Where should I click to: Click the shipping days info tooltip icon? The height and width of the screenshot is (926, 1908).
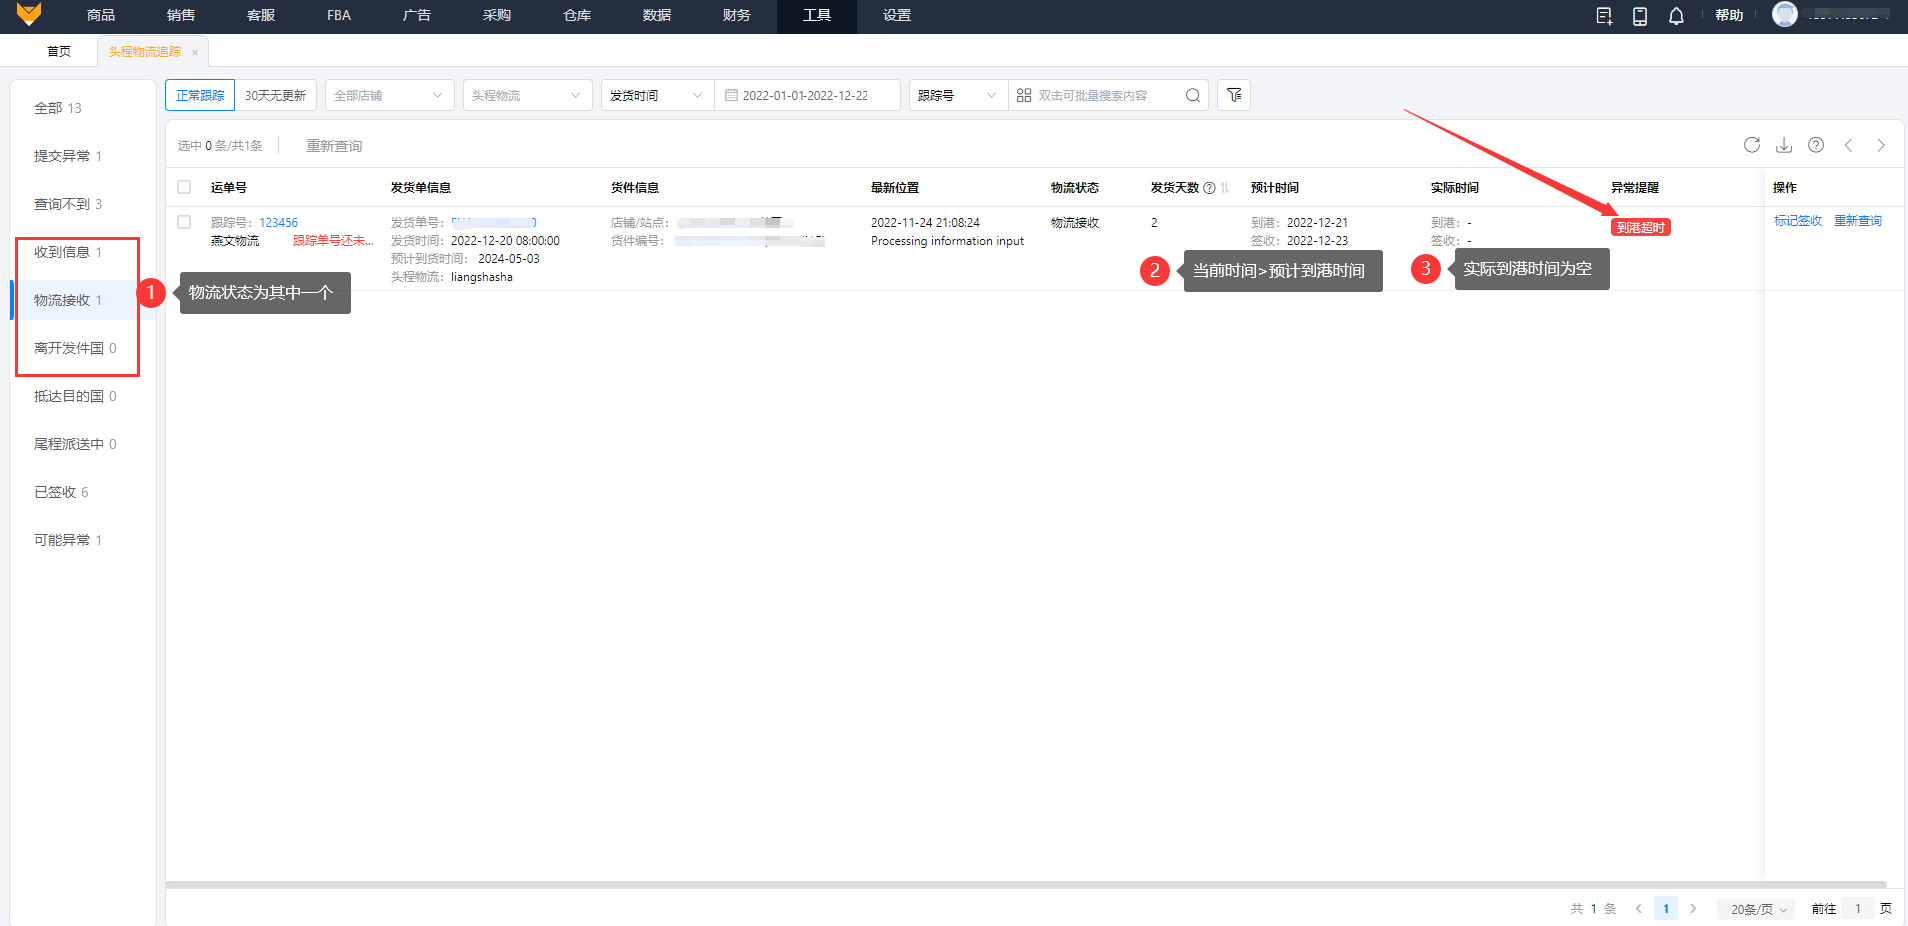tap(1210, 188)
